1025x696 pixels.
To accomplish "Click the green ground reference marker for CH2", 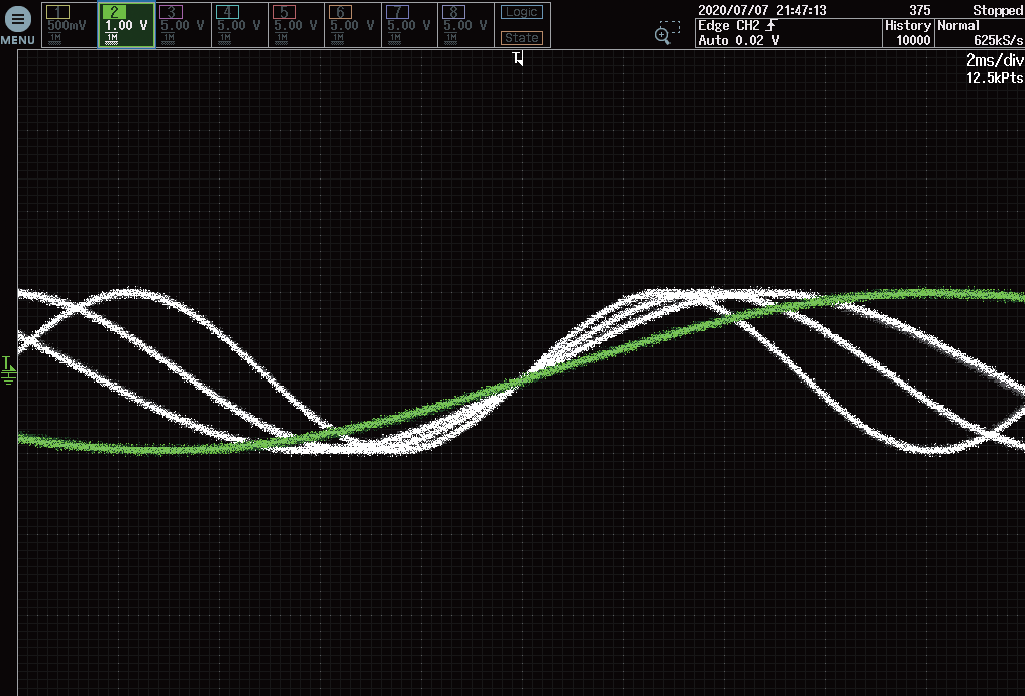I will [x=8, y=377].
